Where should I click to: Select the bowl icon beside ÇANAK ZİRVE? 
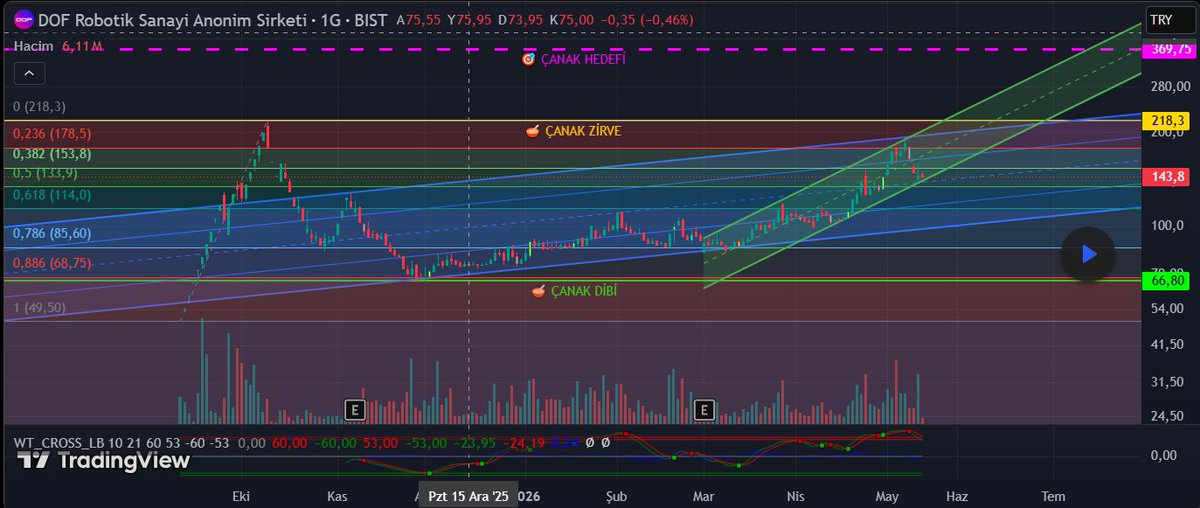(x=533, y=131)
